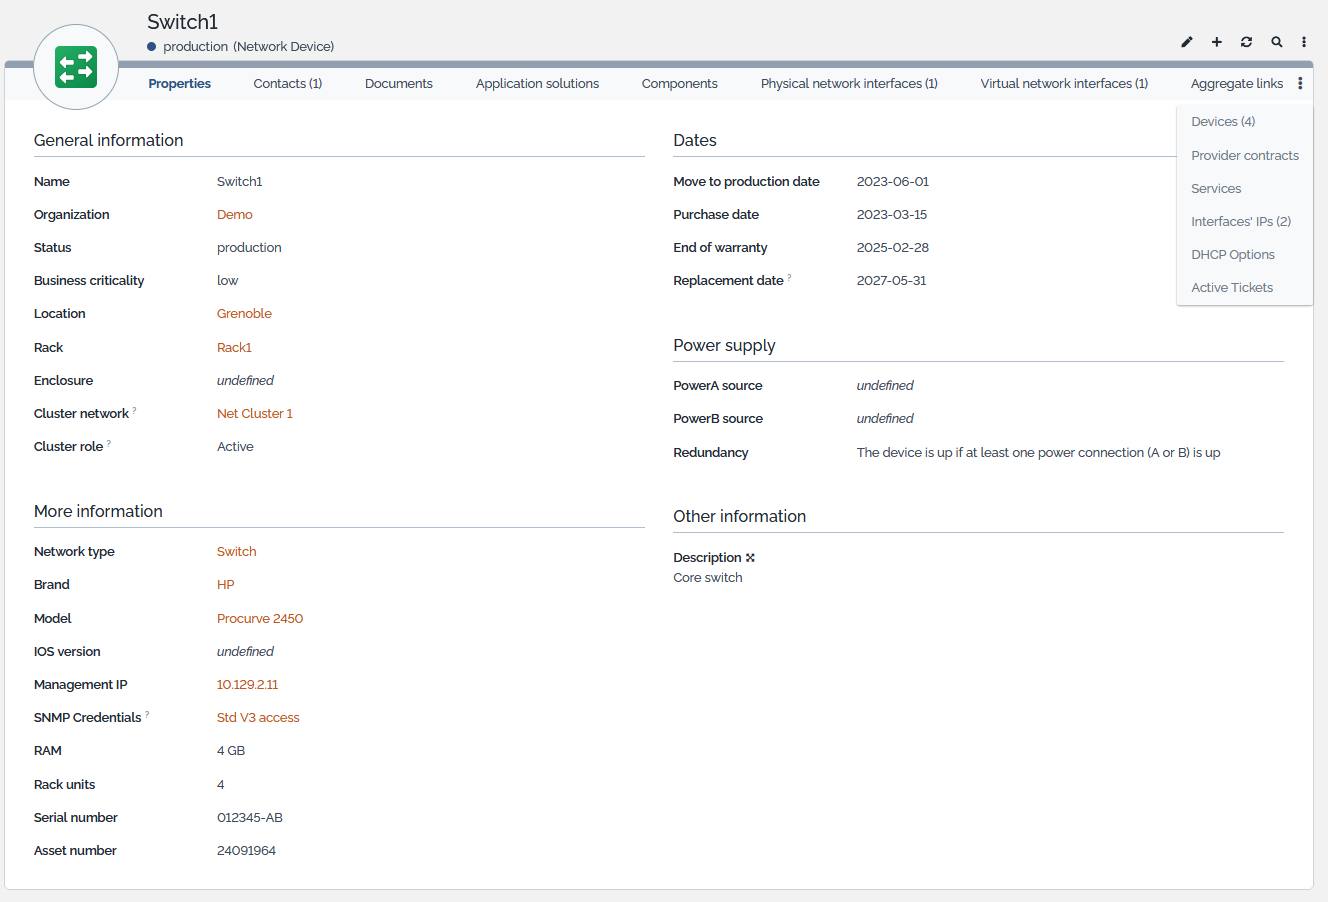This screenshot has width=1328, height=902.
Task: Open the Contacts (1) tab
Action: (x=287, y=84)
